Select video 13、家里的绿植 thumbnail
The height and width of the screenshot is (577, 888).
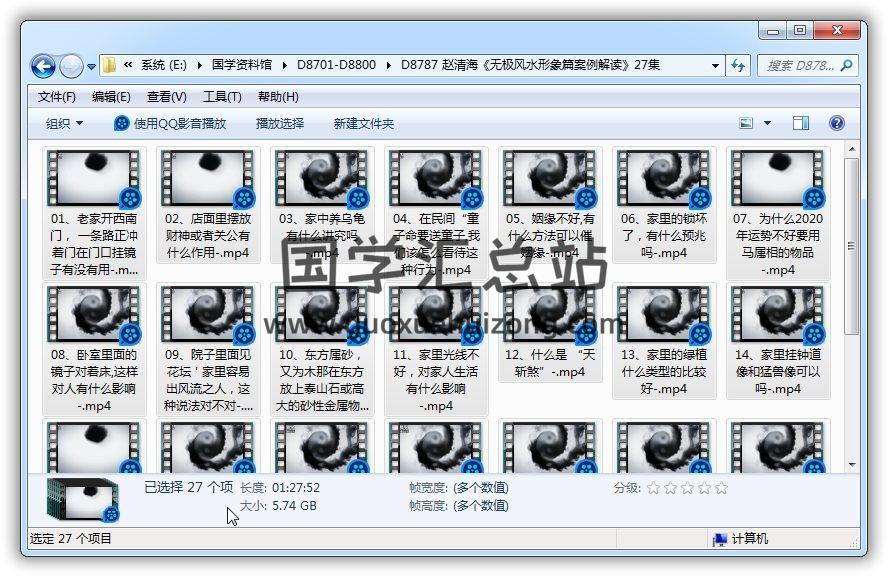point(664,315)
